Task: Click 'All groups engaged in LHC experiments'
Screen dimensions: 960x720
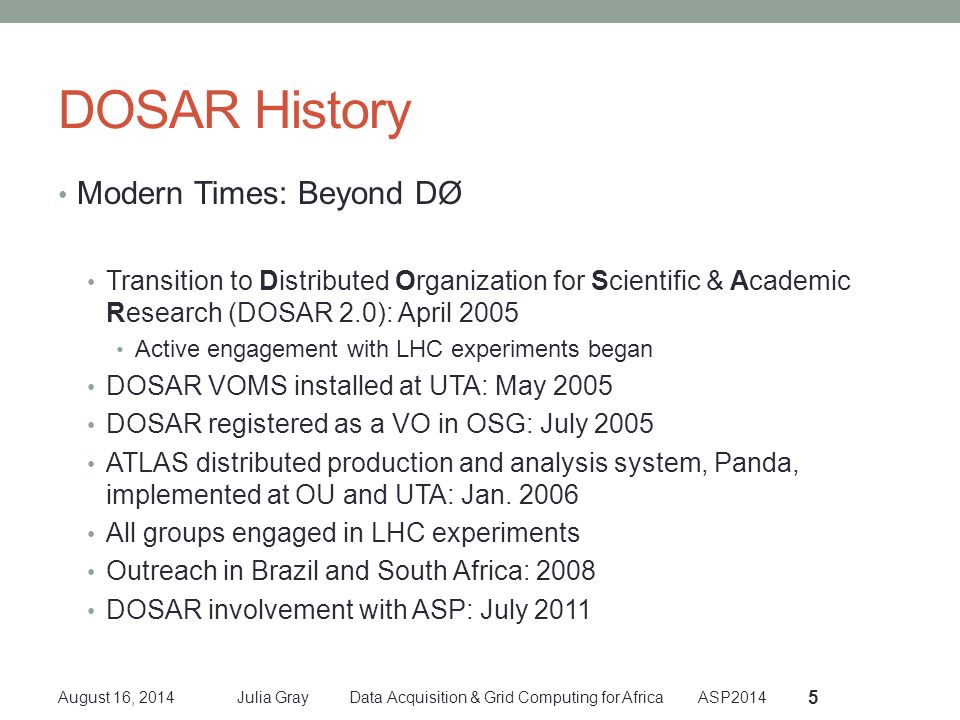Action: tap(343, 533)
